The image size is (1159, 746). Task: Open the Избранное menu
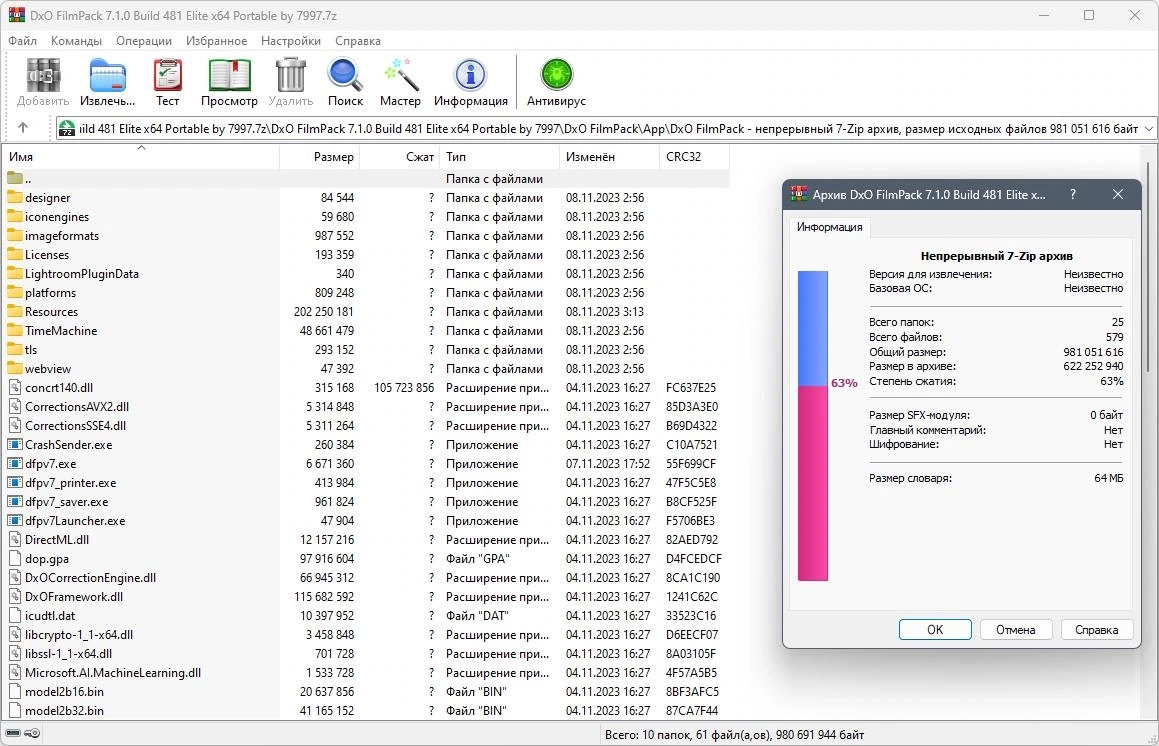217,41
